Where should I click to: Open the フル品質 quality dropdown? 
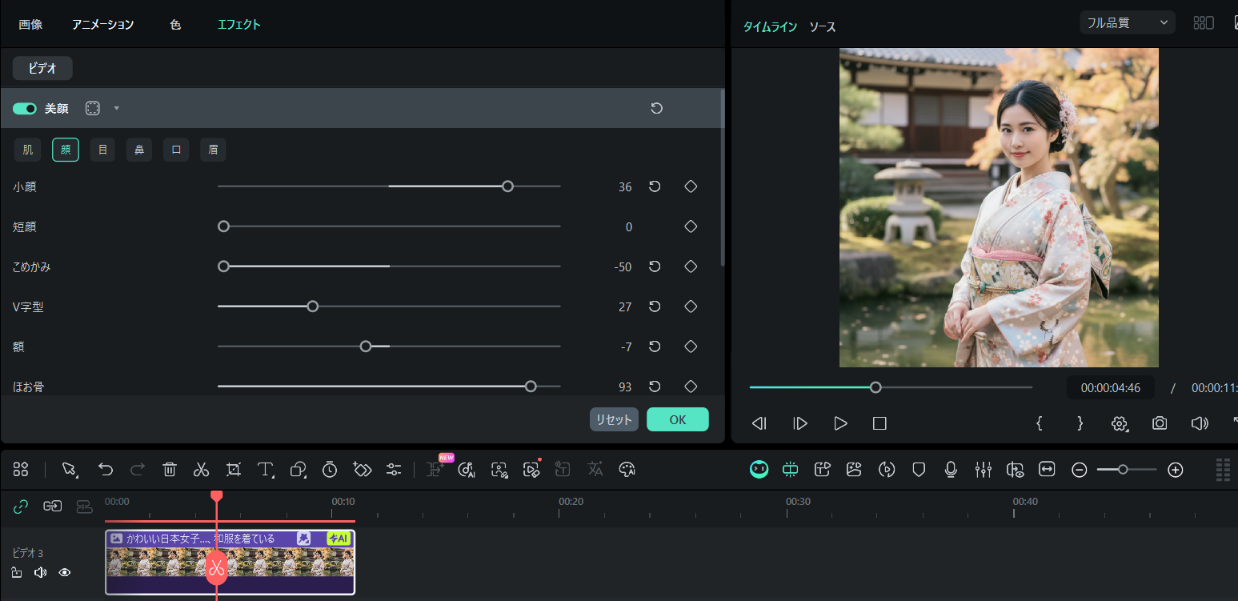pos(1127,22)
